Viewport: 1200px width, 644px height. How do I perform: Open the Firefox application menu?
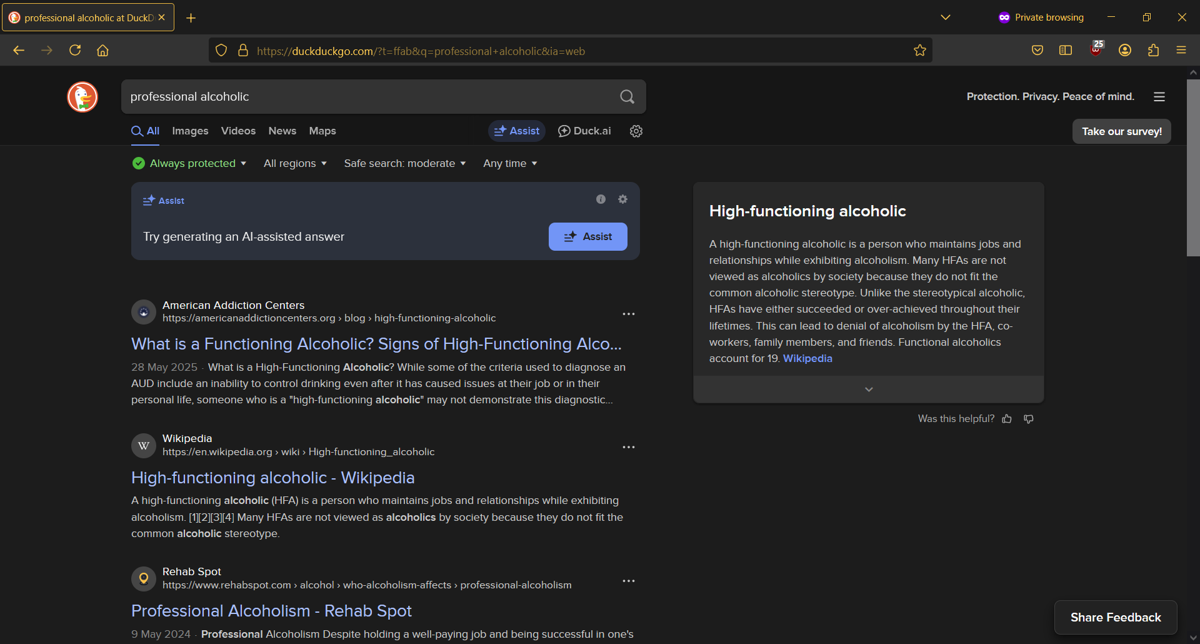(1181, 50)
